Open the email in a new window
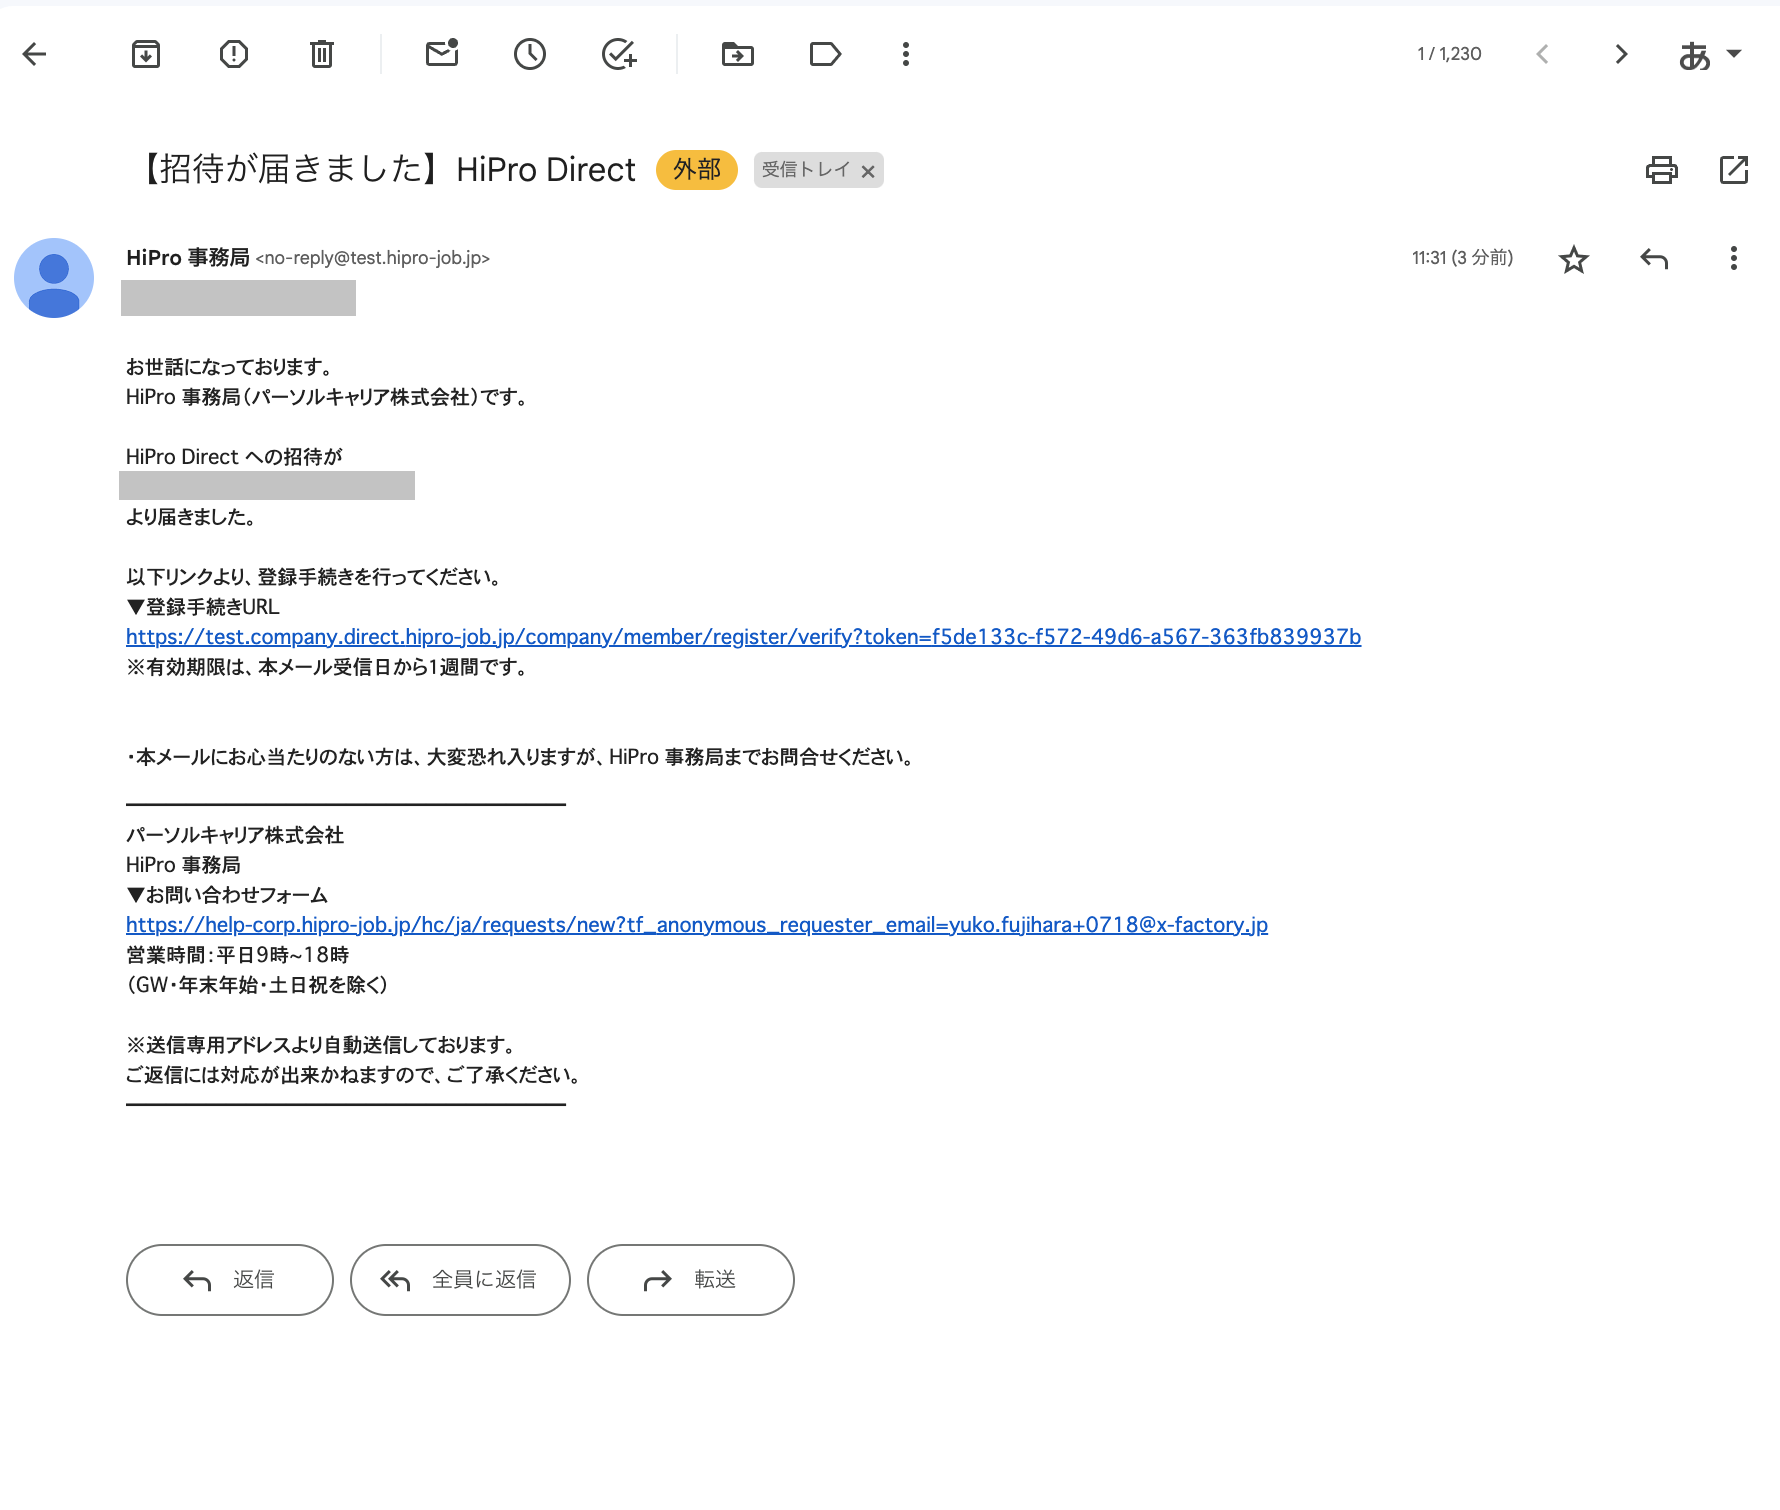The image size is (1780, 1510). [x=1733, y=170]
